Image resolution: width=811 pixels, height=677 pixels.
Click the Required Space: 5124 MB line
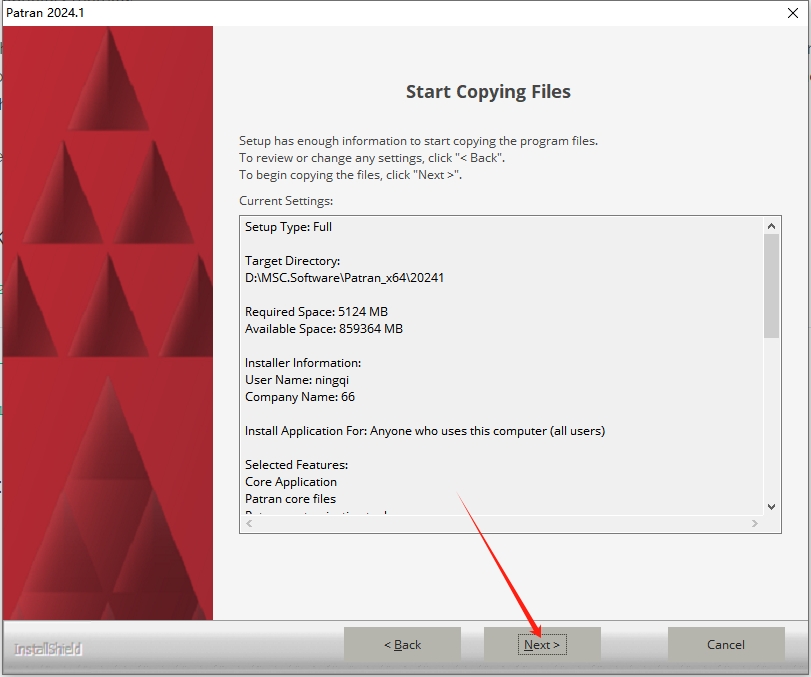pos(316,312)
